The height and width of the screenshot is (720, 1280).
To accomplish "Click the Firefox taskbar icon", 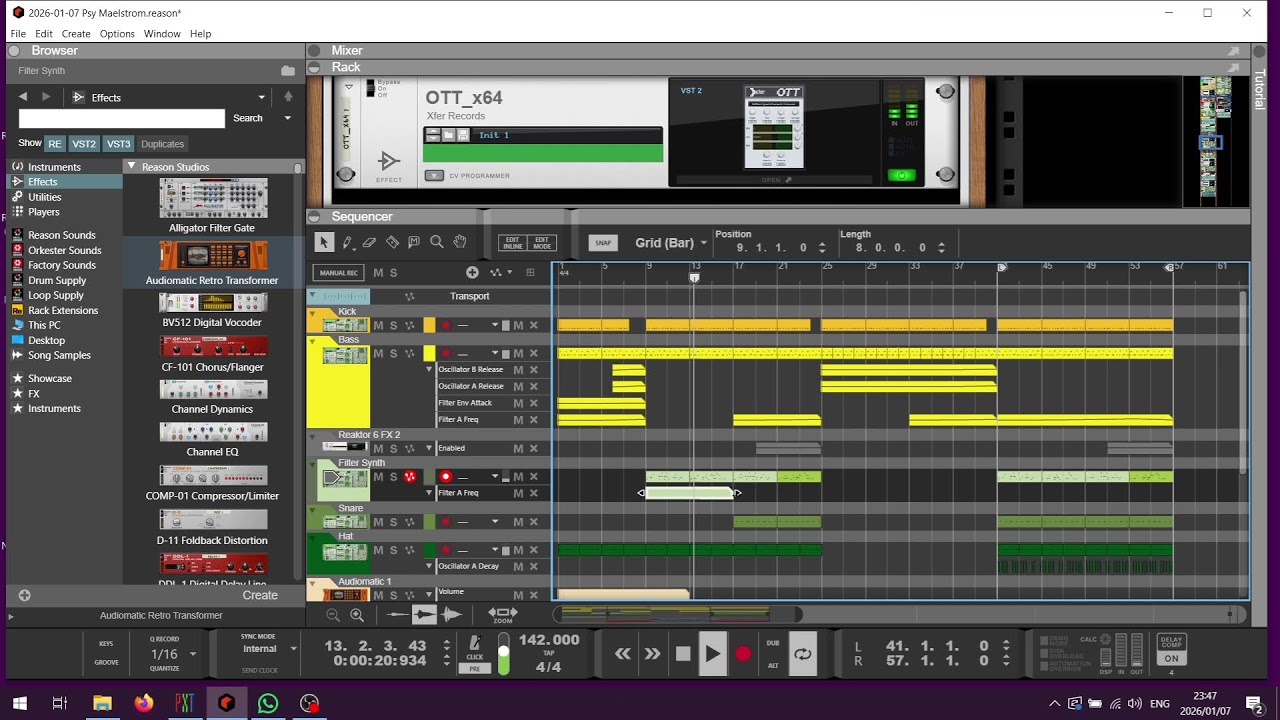I will [143, 703].
